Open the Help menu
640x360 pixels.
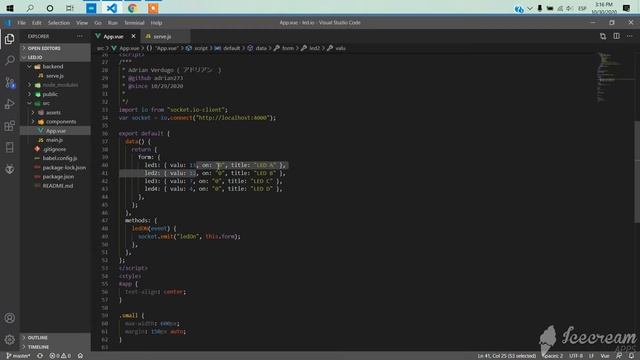pos(156,23)
